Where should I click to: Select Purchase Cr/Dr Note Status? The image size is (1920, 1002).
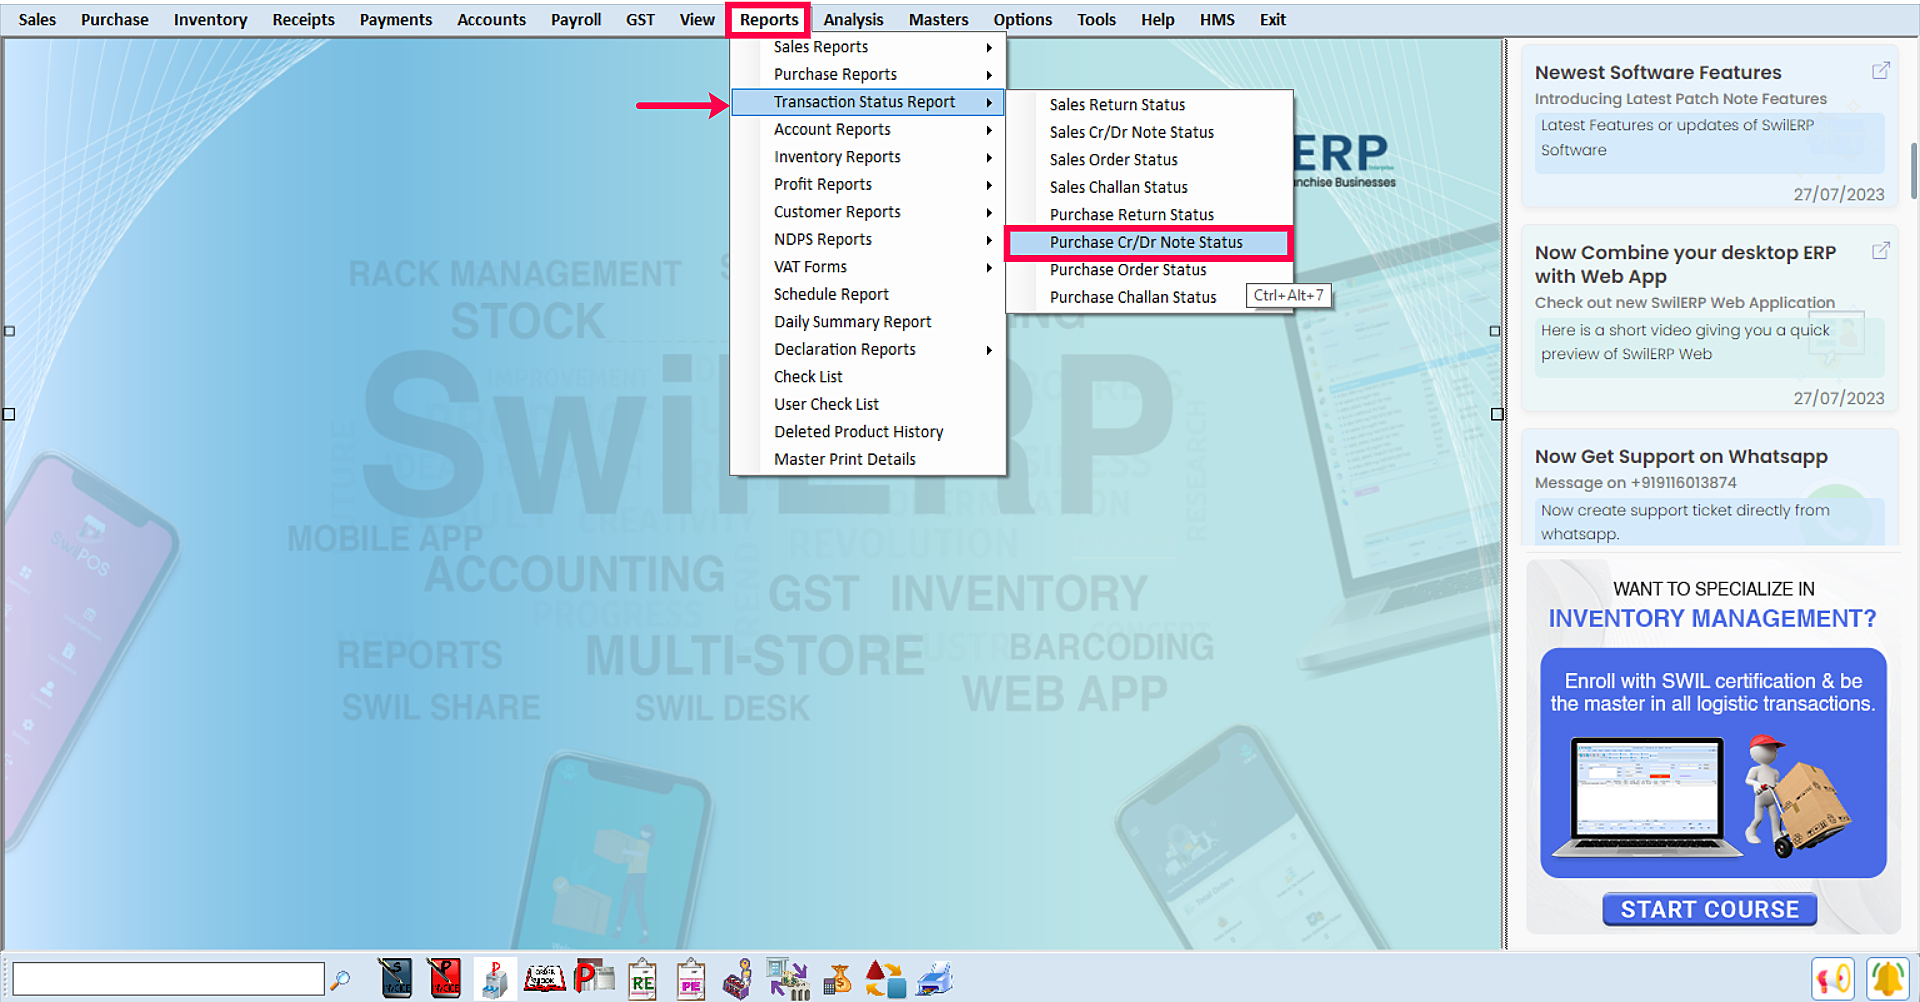[1149, 242]
